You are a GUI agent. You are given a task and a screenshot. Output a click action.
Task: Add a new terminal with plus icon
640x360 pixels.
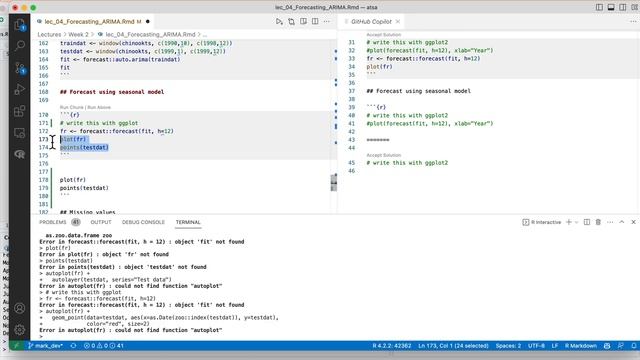point(569,222)
